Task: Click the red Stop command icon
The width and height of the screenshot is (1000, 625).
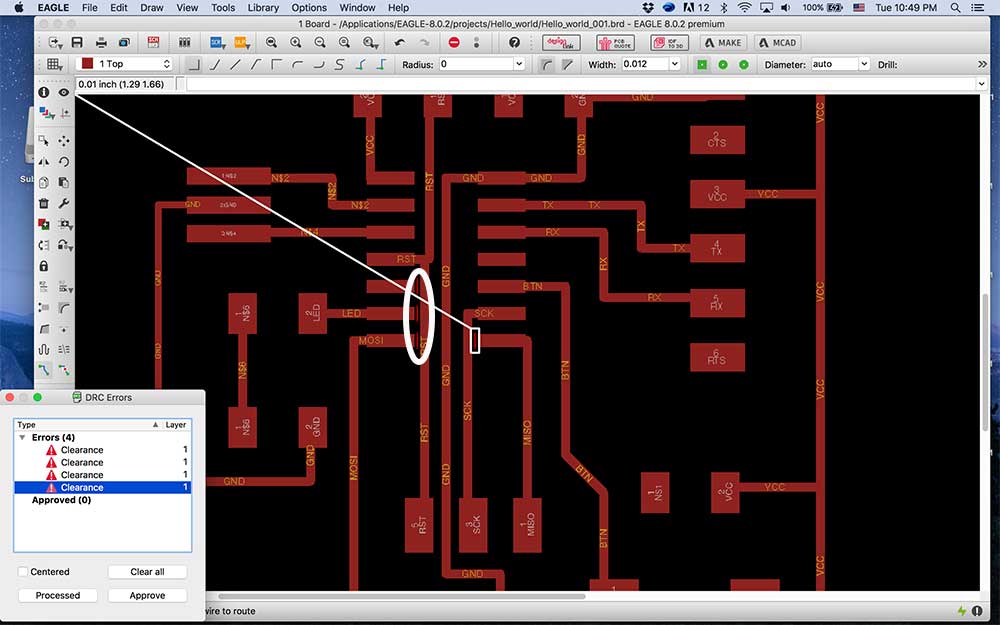Action: 454,43
